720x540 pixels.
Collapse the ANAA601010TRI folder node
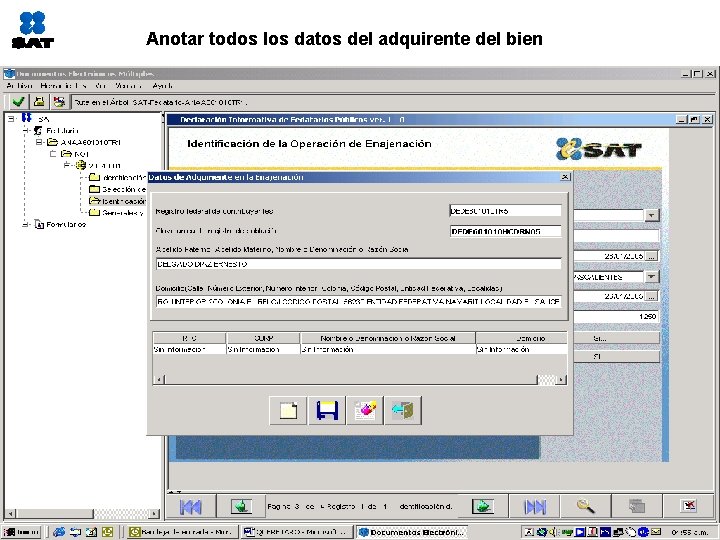40,142
